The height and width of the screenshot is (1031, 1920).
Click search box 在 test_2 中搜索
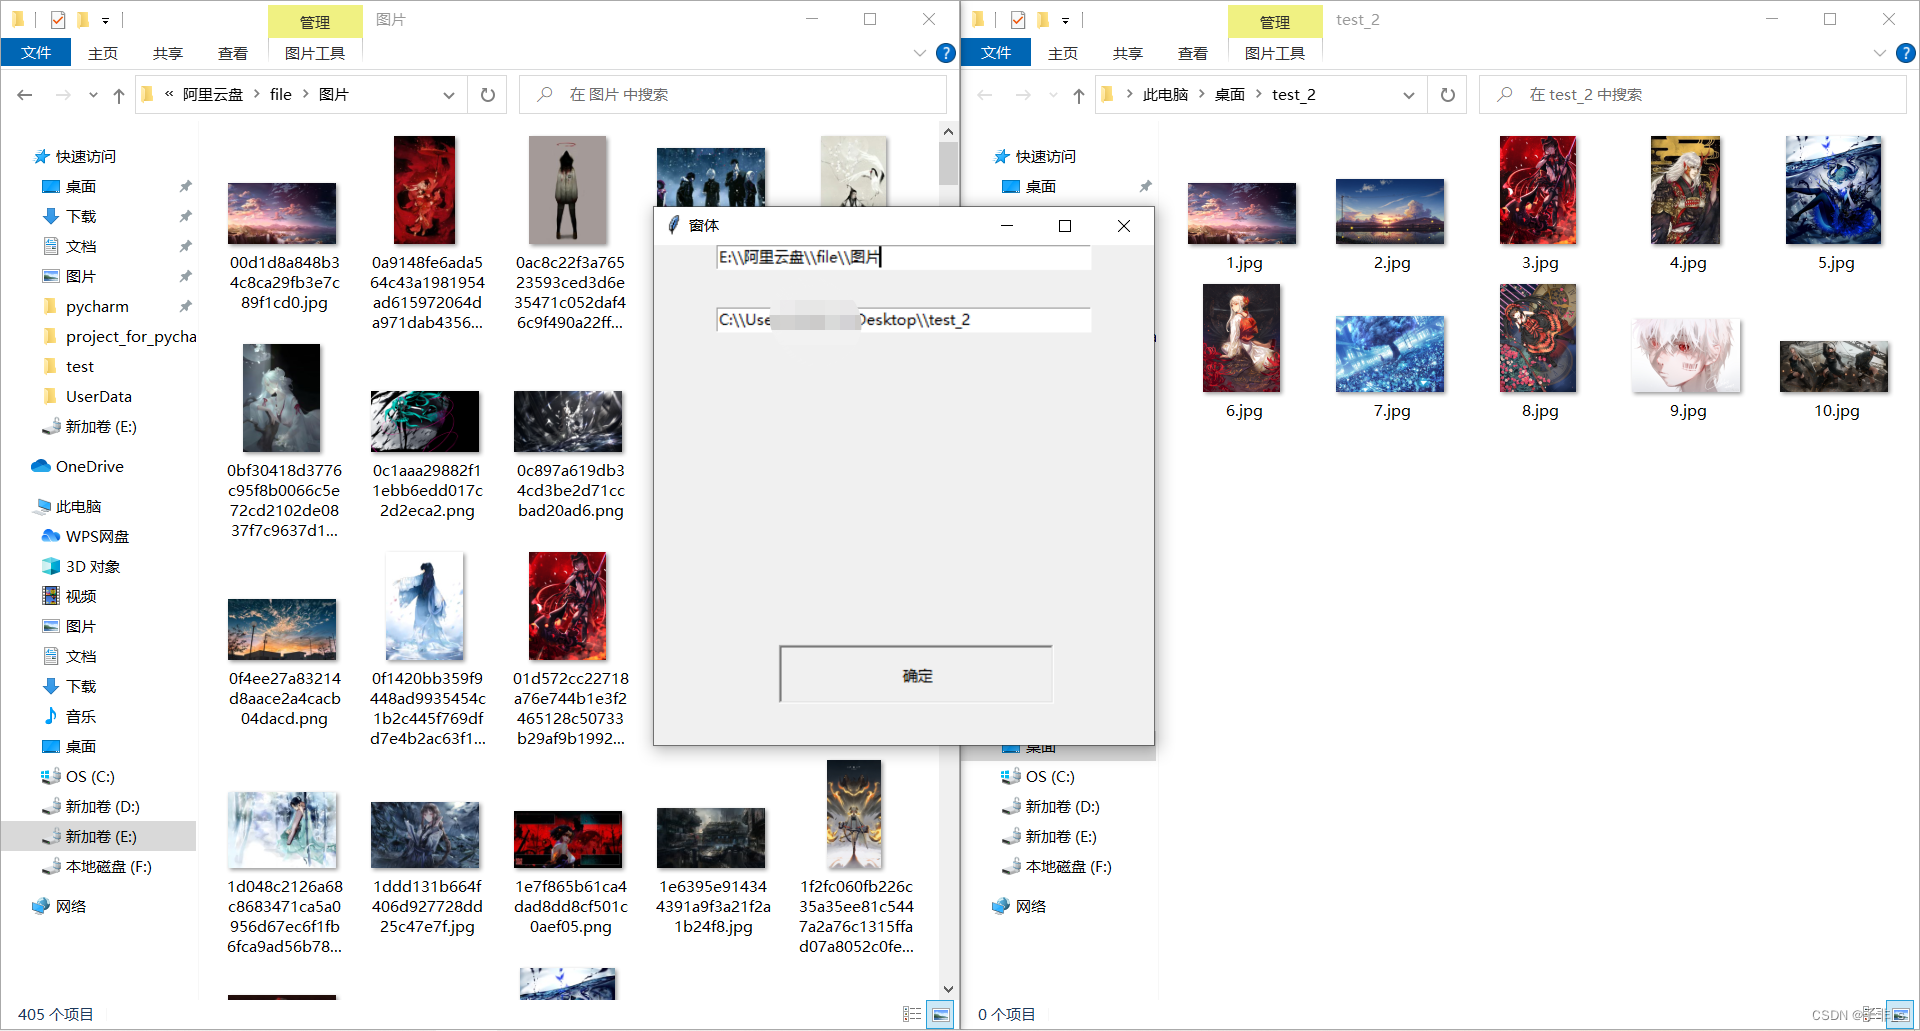click(1693, 95)
